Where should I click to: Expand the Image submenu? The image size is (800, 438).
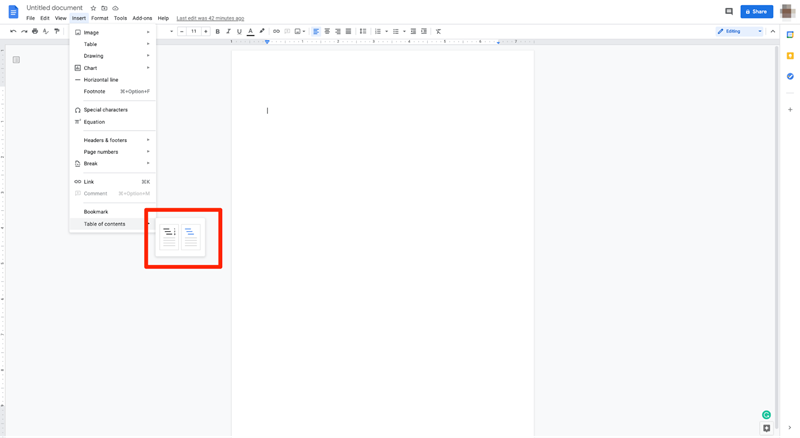(x=112, y=32)
